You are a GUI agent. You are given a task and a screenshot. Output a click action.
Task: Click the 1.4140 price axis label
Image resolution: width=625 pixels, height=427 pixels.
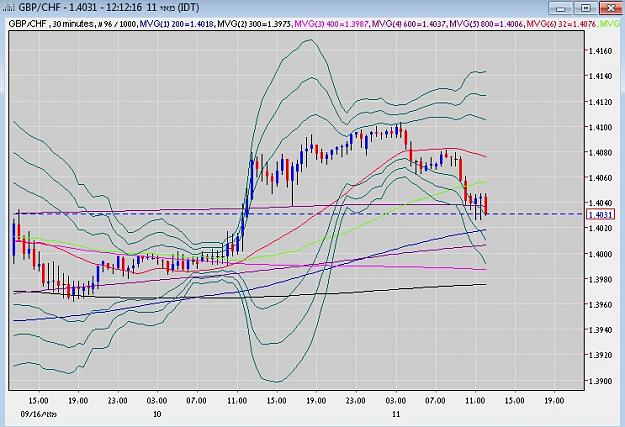click(x=600, y=76)
